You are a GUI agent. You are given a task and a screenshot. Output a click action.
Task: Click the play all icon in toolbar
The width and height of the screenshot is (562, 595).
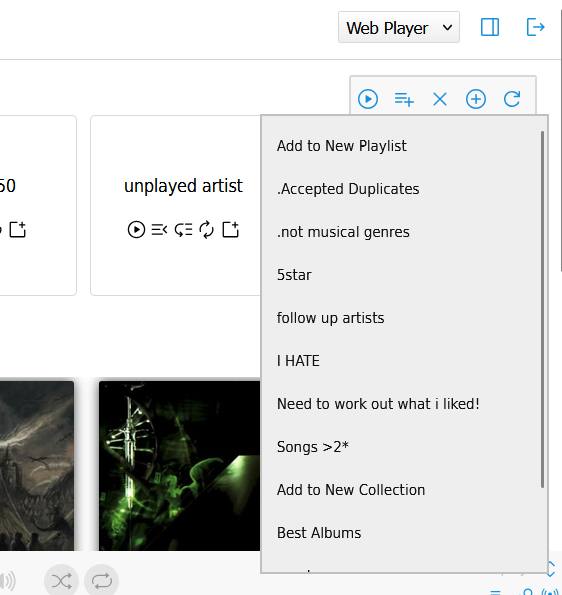pyautogui.click(x=368, y=99)
